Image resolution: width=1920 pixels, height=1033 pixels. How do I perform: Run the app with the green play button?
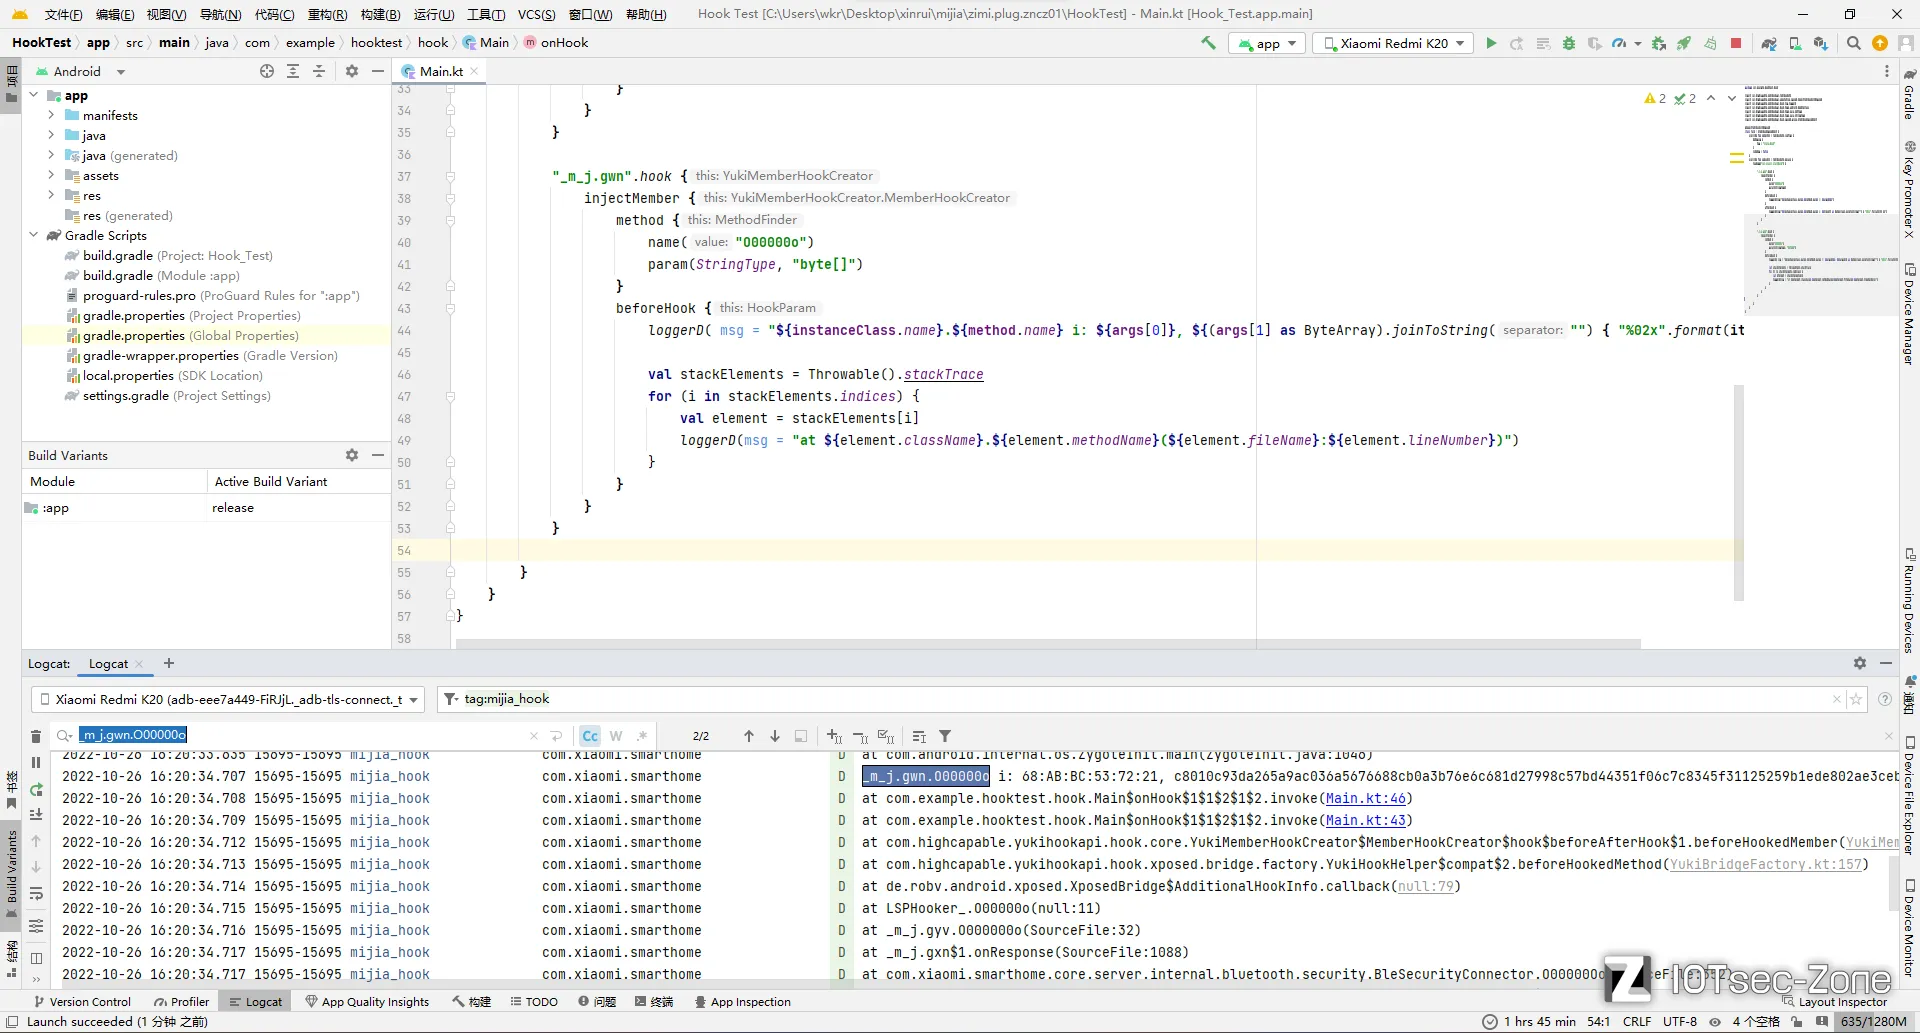pos(1491,43)
